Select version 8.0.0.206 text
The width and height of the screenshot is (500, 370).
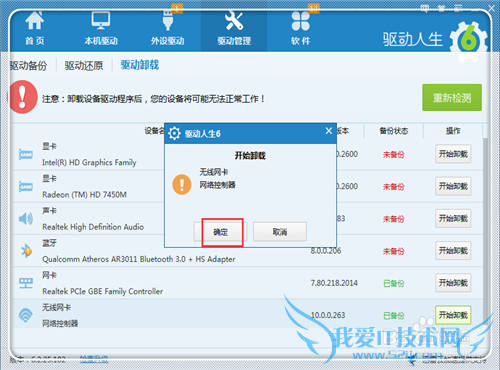point(326,251)
